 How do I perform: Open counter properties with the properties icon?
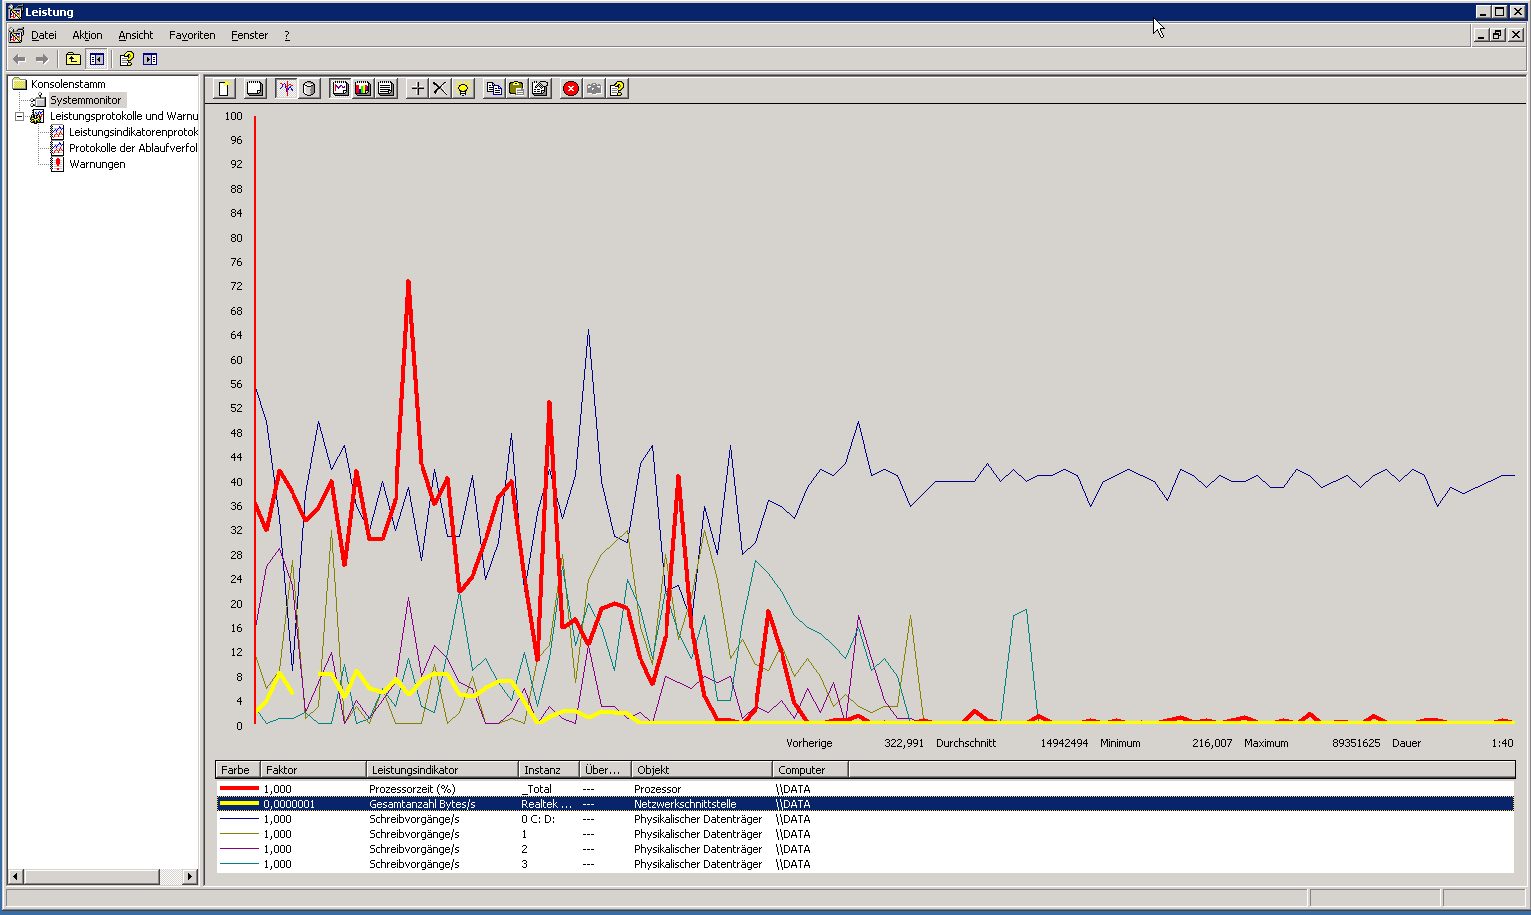point(539,88)
